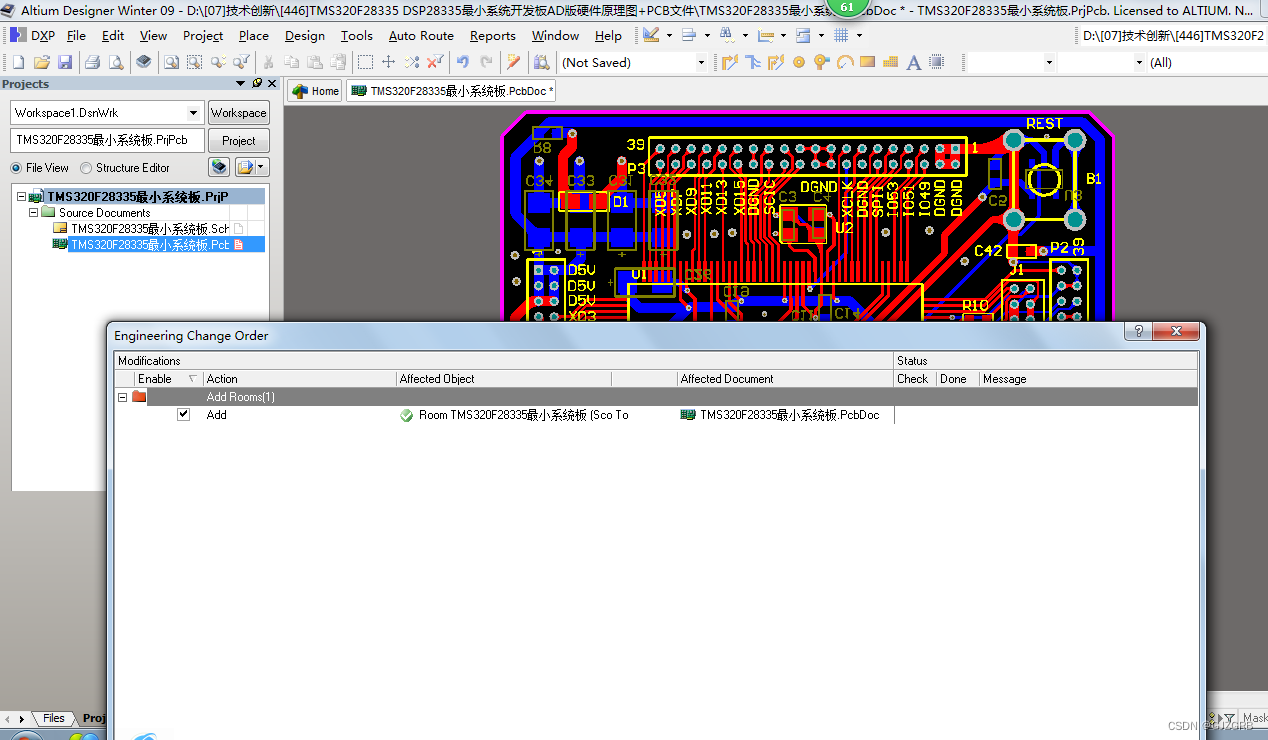Click the Interactively Route Connections tool
The width and height of the screenshot is (1268, 740).
(x=729, y=62)
